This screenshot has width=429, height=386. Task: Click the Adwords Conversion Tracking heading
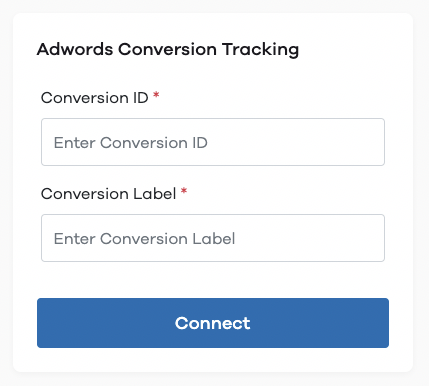pyautogui.click(x=168, y=50)
